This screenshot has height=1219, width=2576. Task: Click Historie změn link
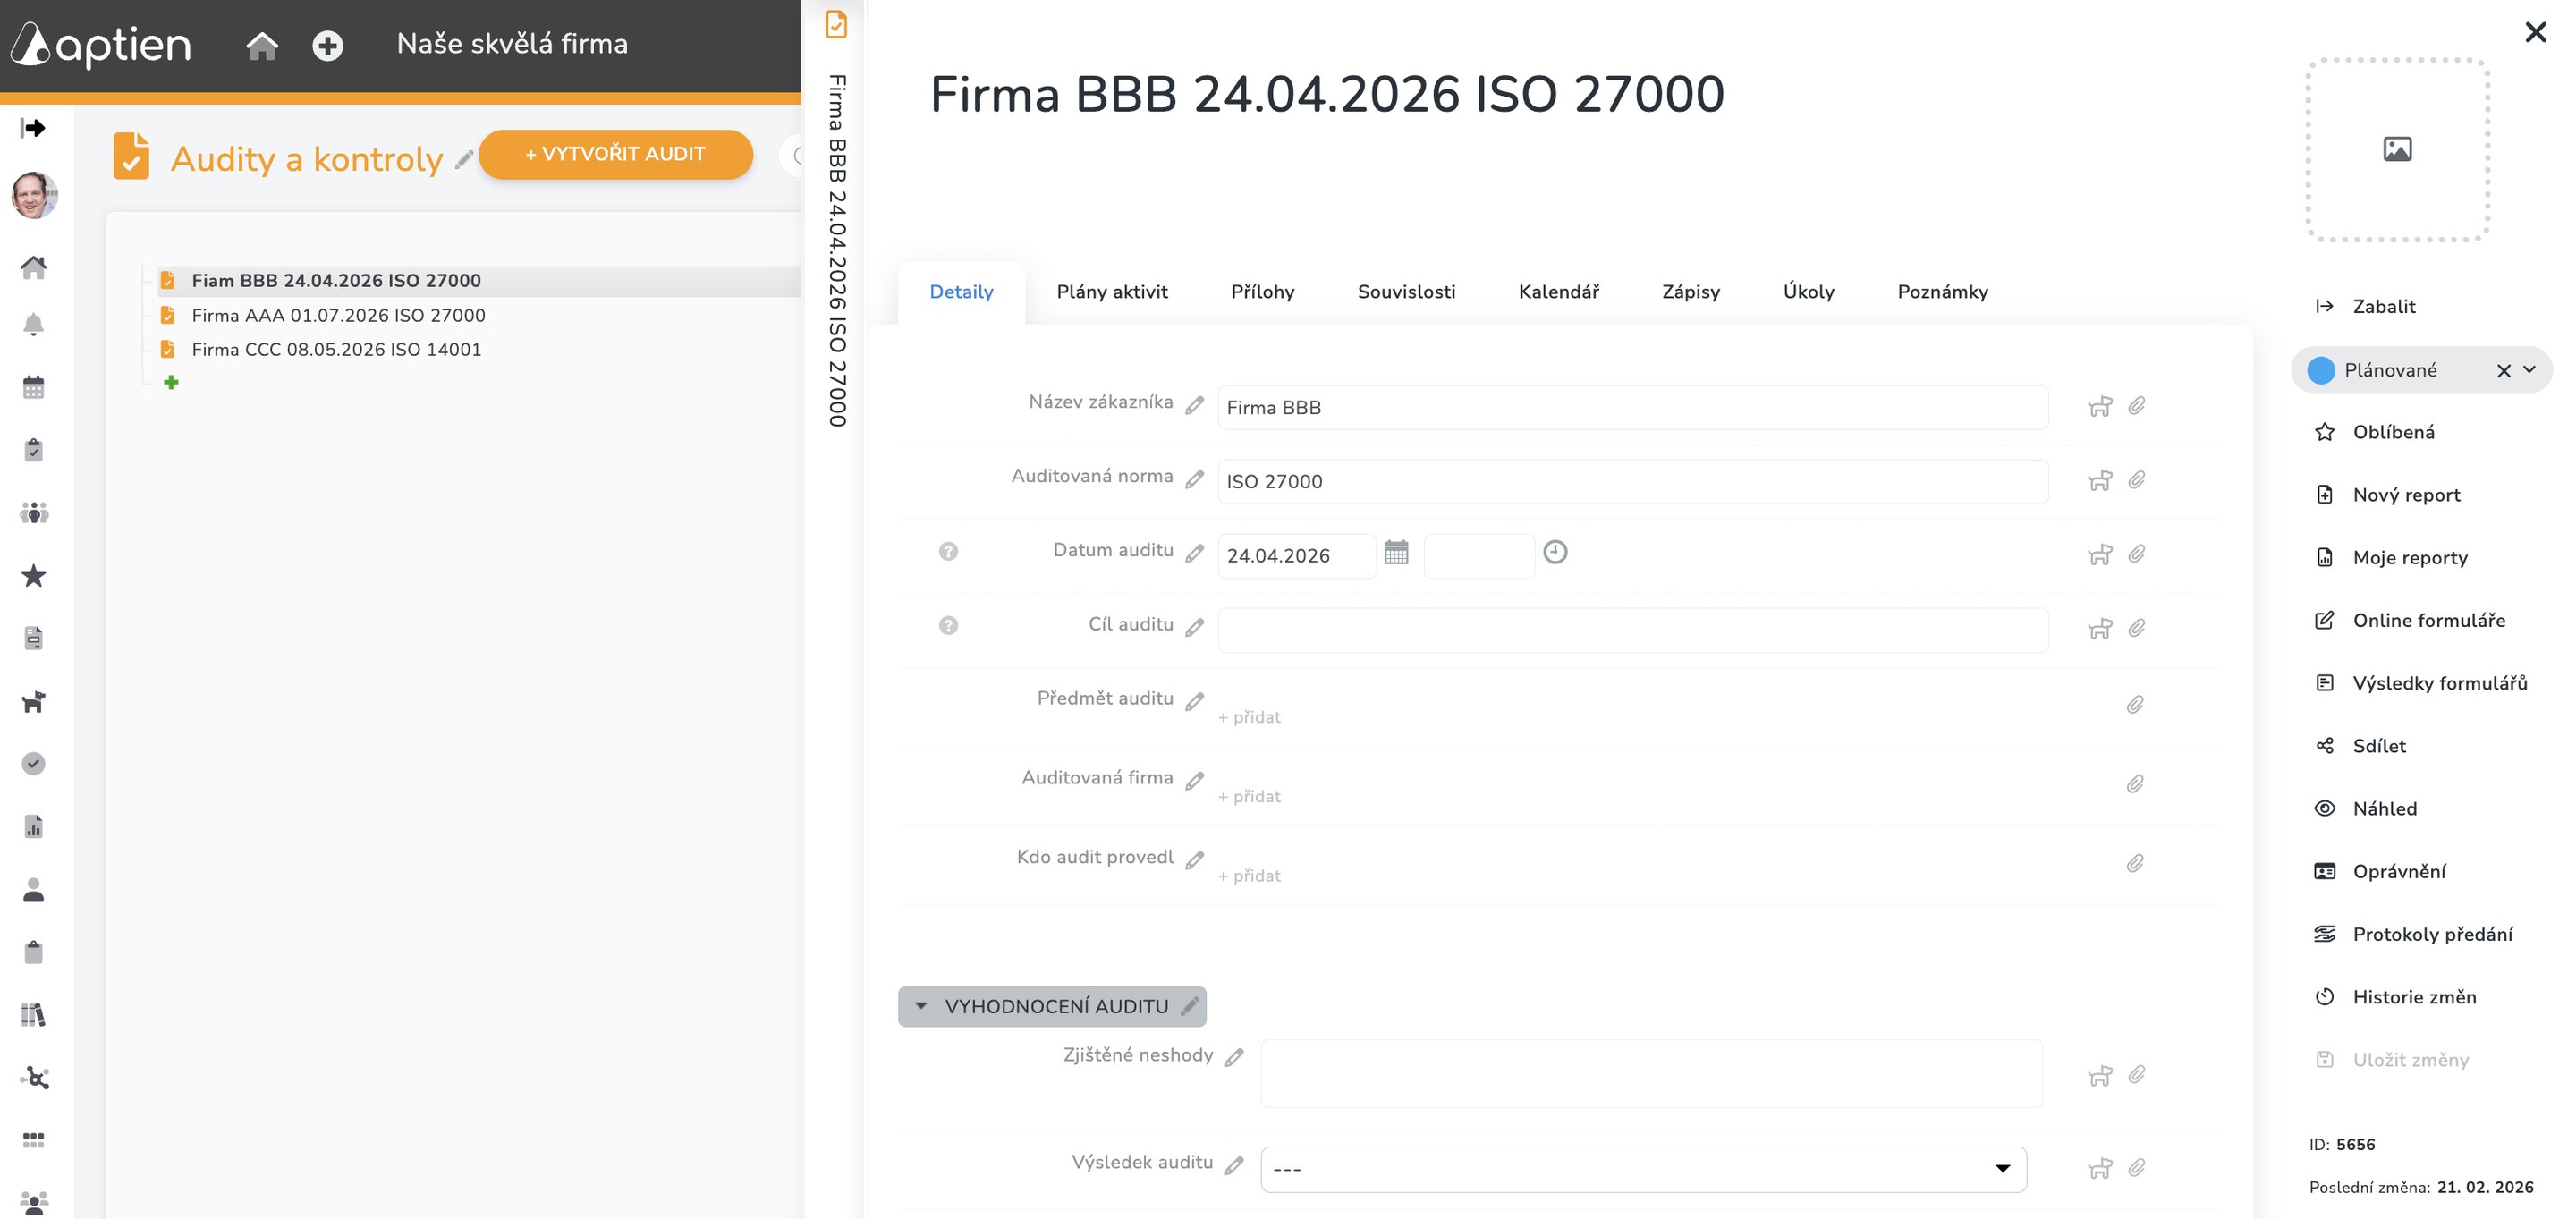tap(2413, 997)
